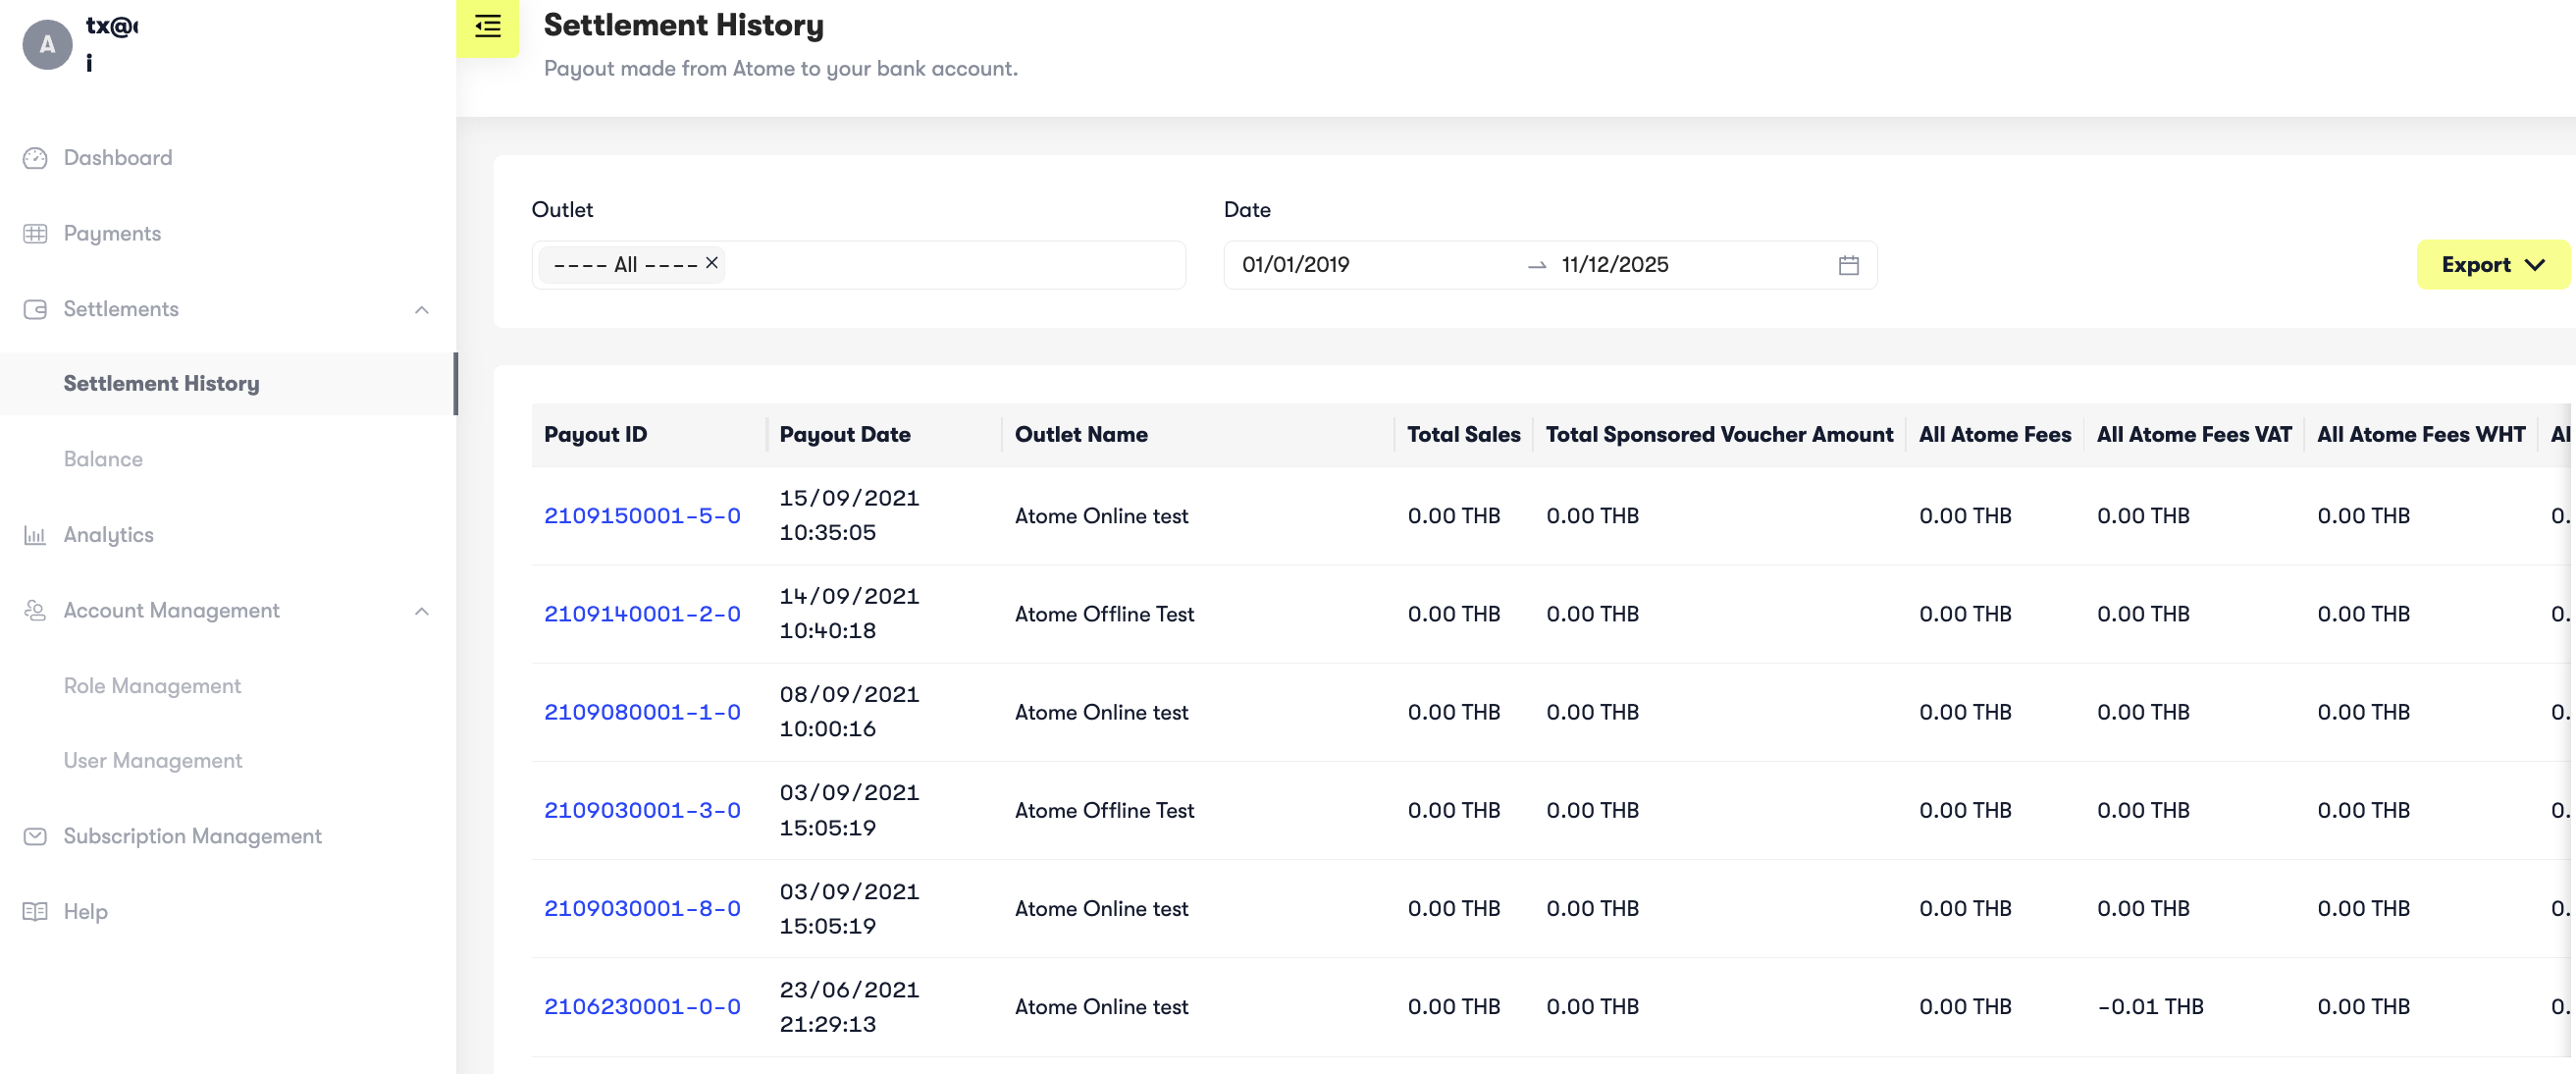
Task: Click the Settlements wallet icon
Action: click(x=35, y=309)
